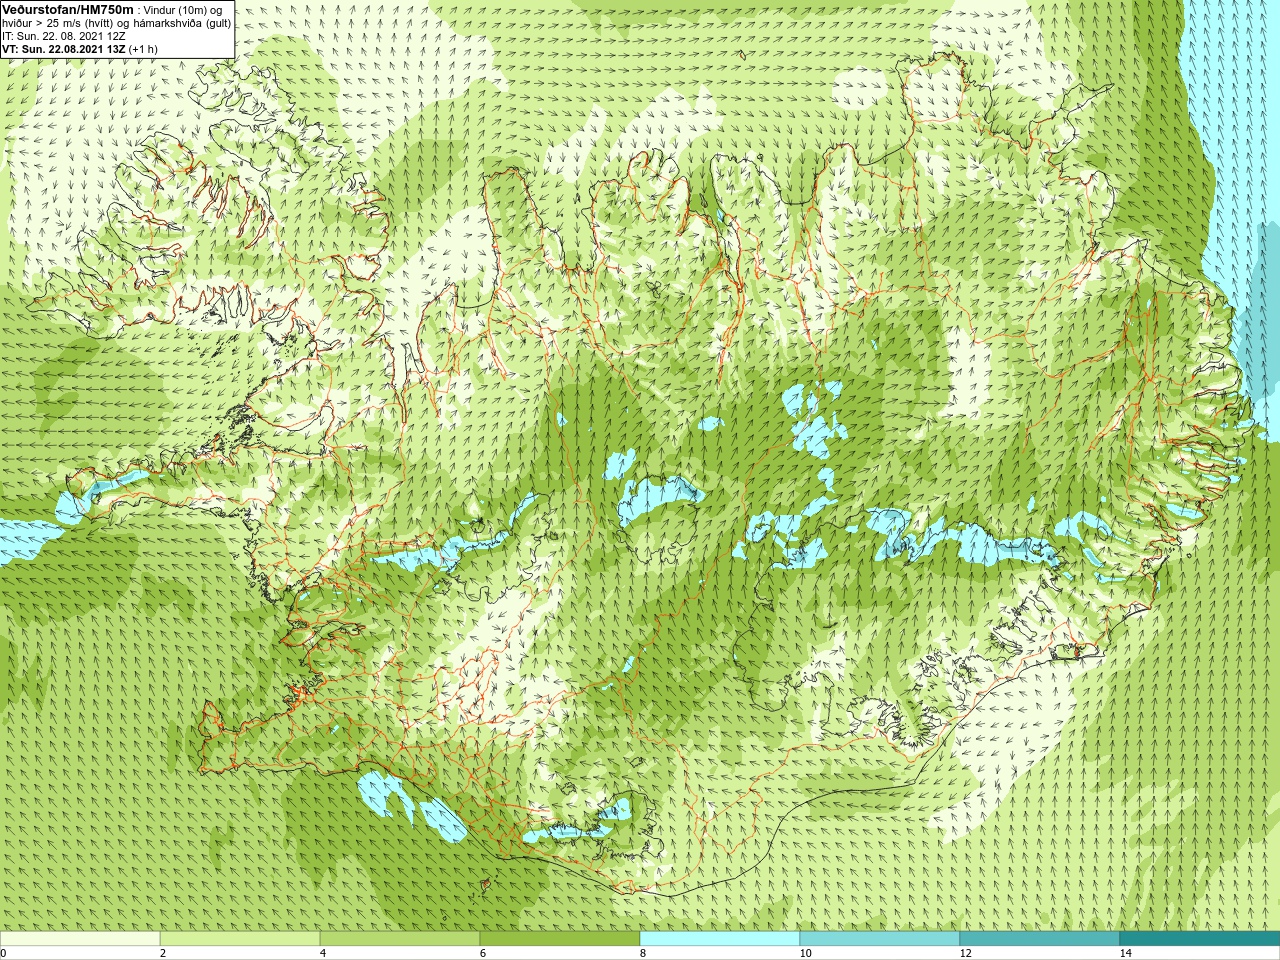The image size is (1280, 960).
Task: Click the 0–2 m/s pale yellow legend swatch
Action: coord(80,939)
